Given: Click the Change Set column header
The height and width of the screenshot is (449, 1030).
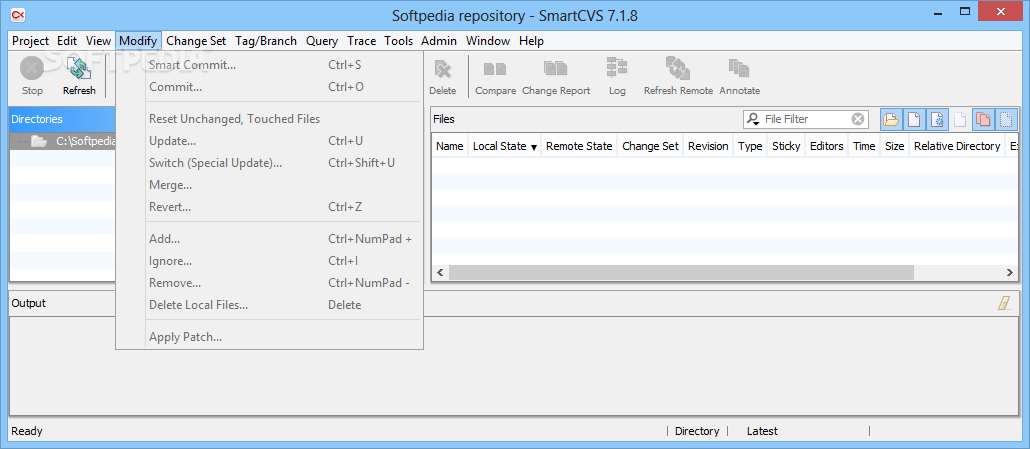Looking at the screenshot, I should (x=650, y=146).
